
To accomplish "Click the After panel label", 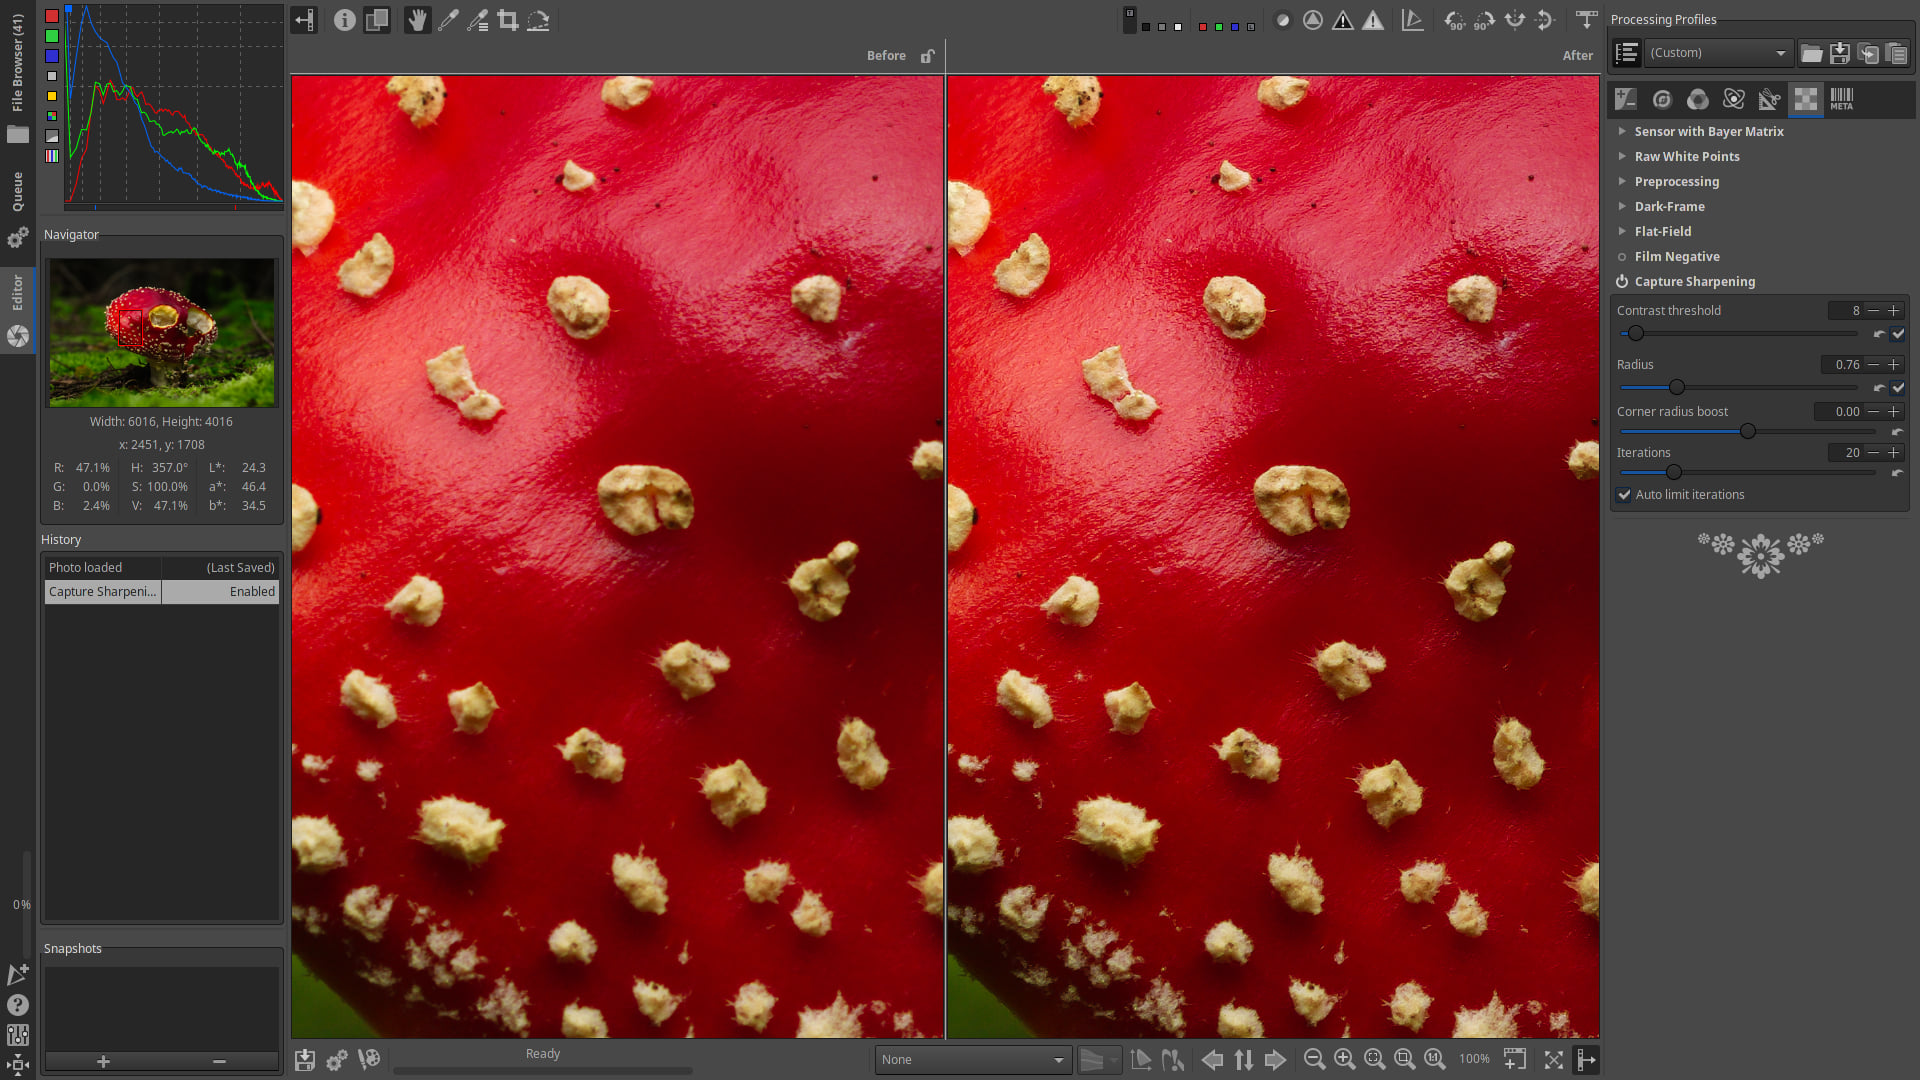I will 1578,55.
